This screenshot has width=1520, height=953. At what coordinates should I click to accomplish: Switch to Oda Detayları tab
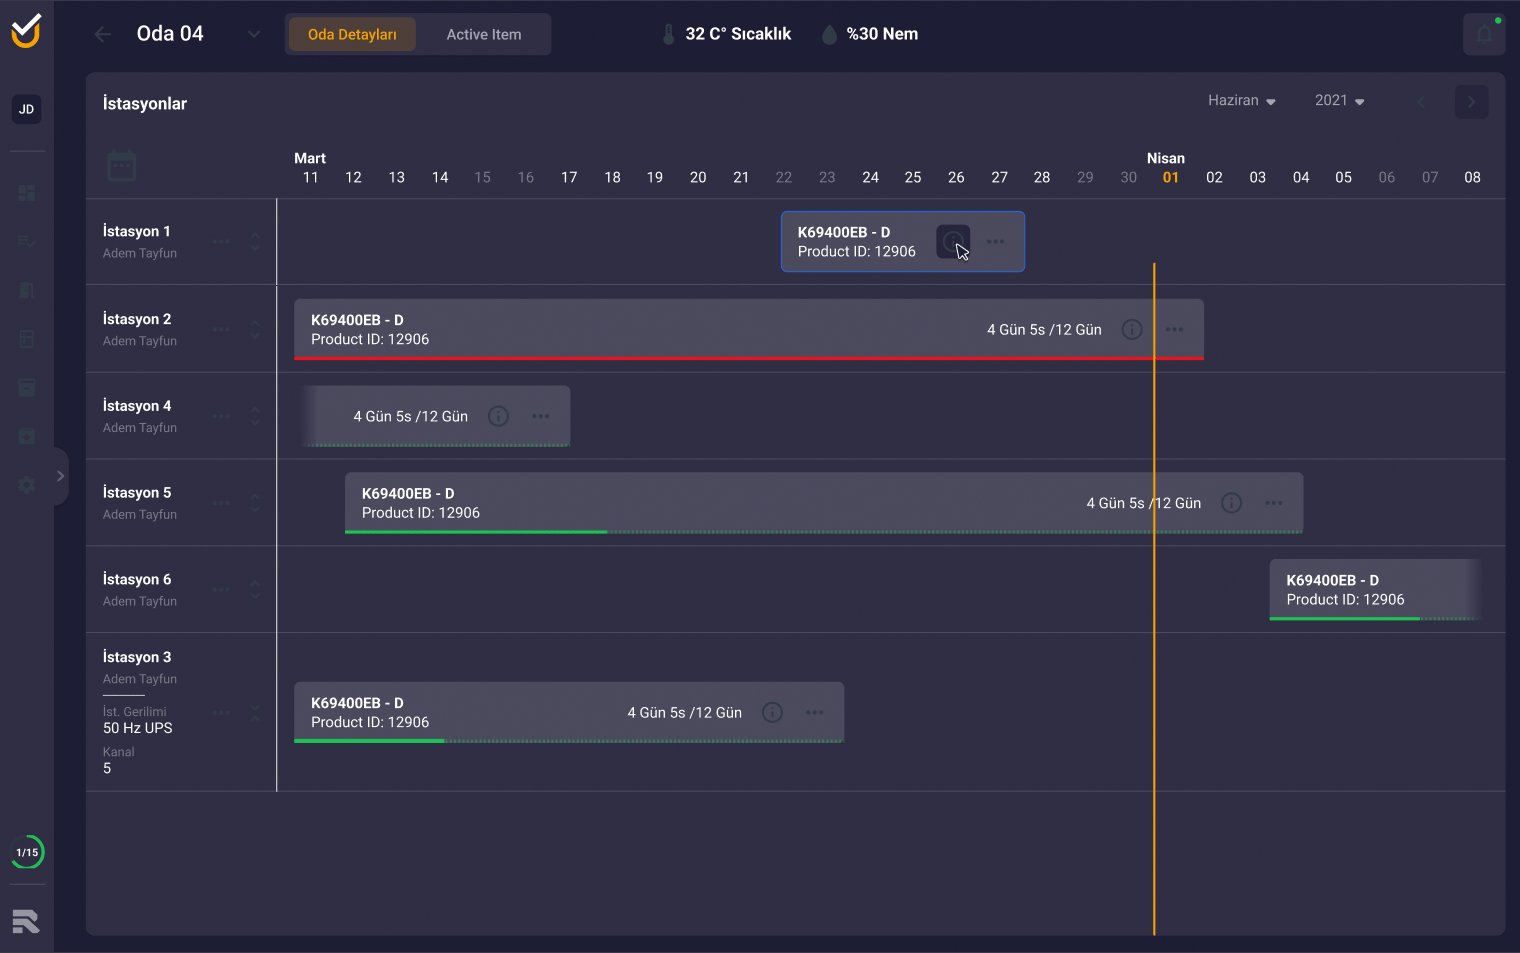(x=352, y=34)
